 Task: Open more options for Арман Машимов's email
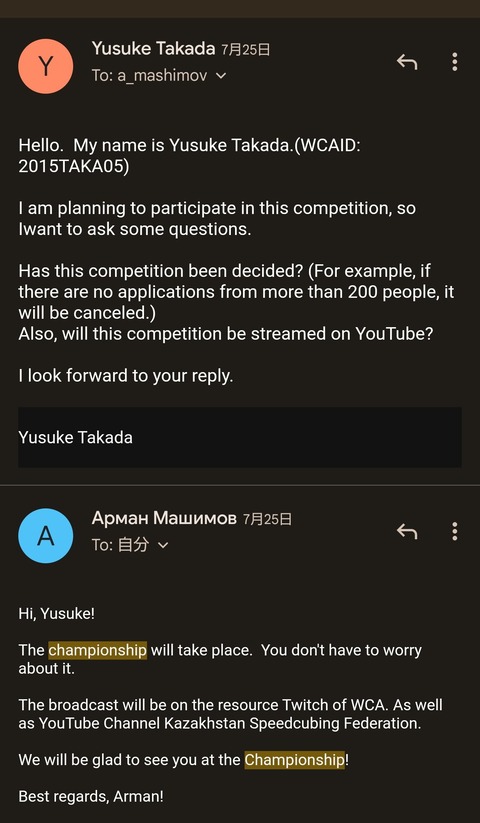tap(454, 531)
